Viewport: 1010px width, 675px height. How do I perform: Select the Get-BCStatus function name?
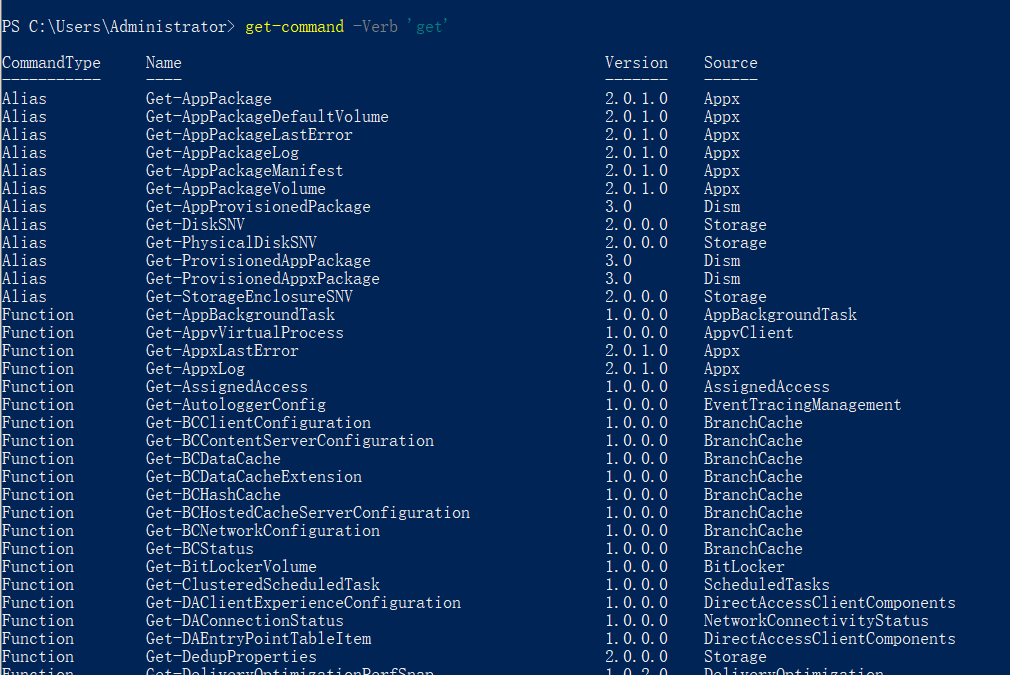point(199,549)
